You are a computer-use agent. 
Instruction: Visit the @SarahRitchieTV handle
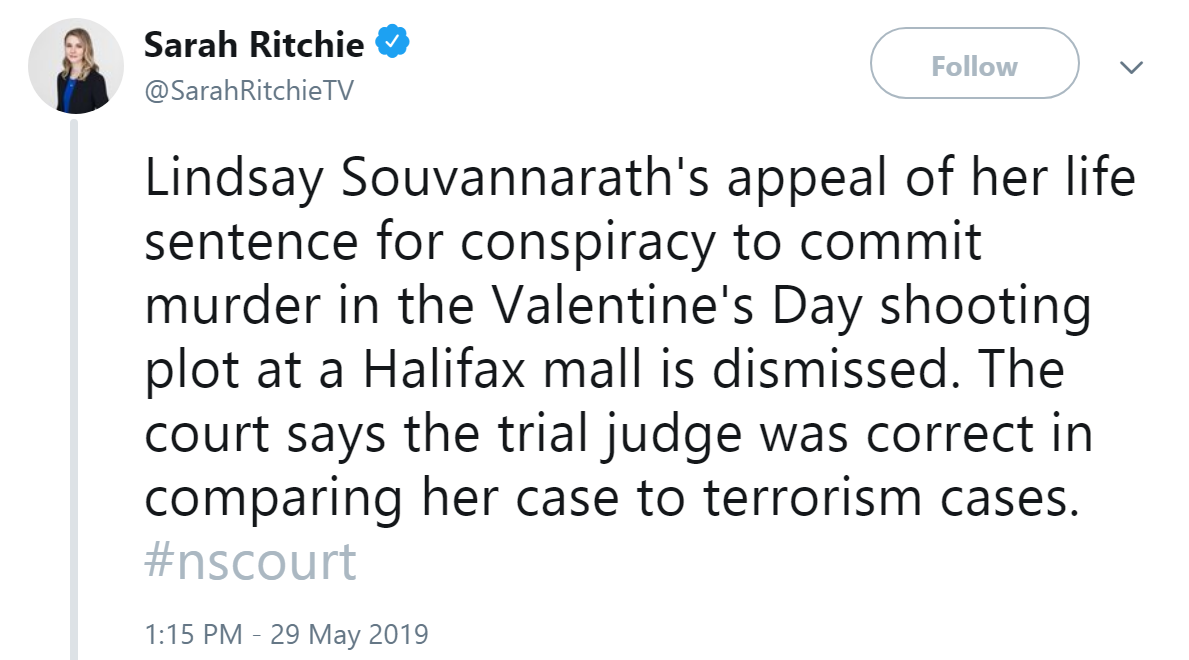point(249,91)
